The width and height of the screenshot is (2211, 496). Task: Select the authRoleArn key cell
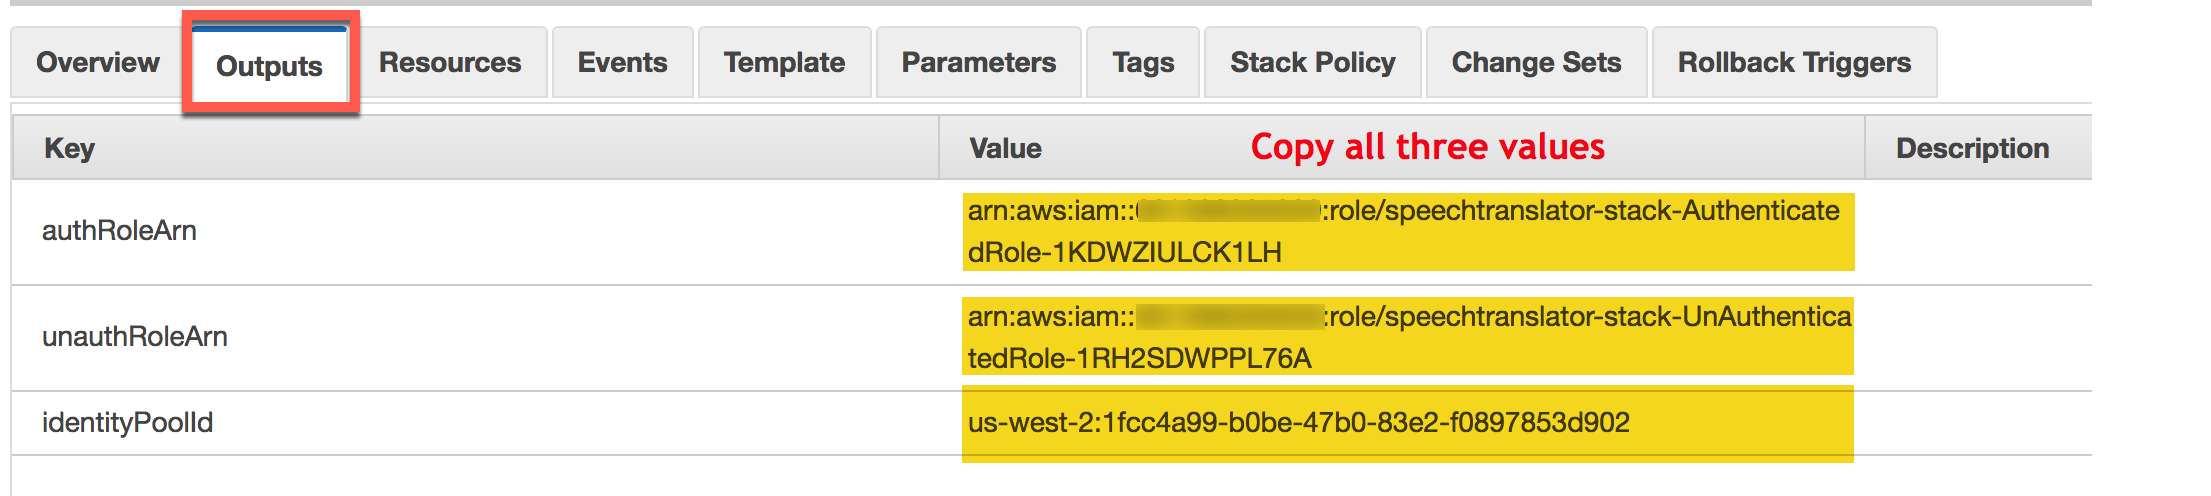coord(119,231)
